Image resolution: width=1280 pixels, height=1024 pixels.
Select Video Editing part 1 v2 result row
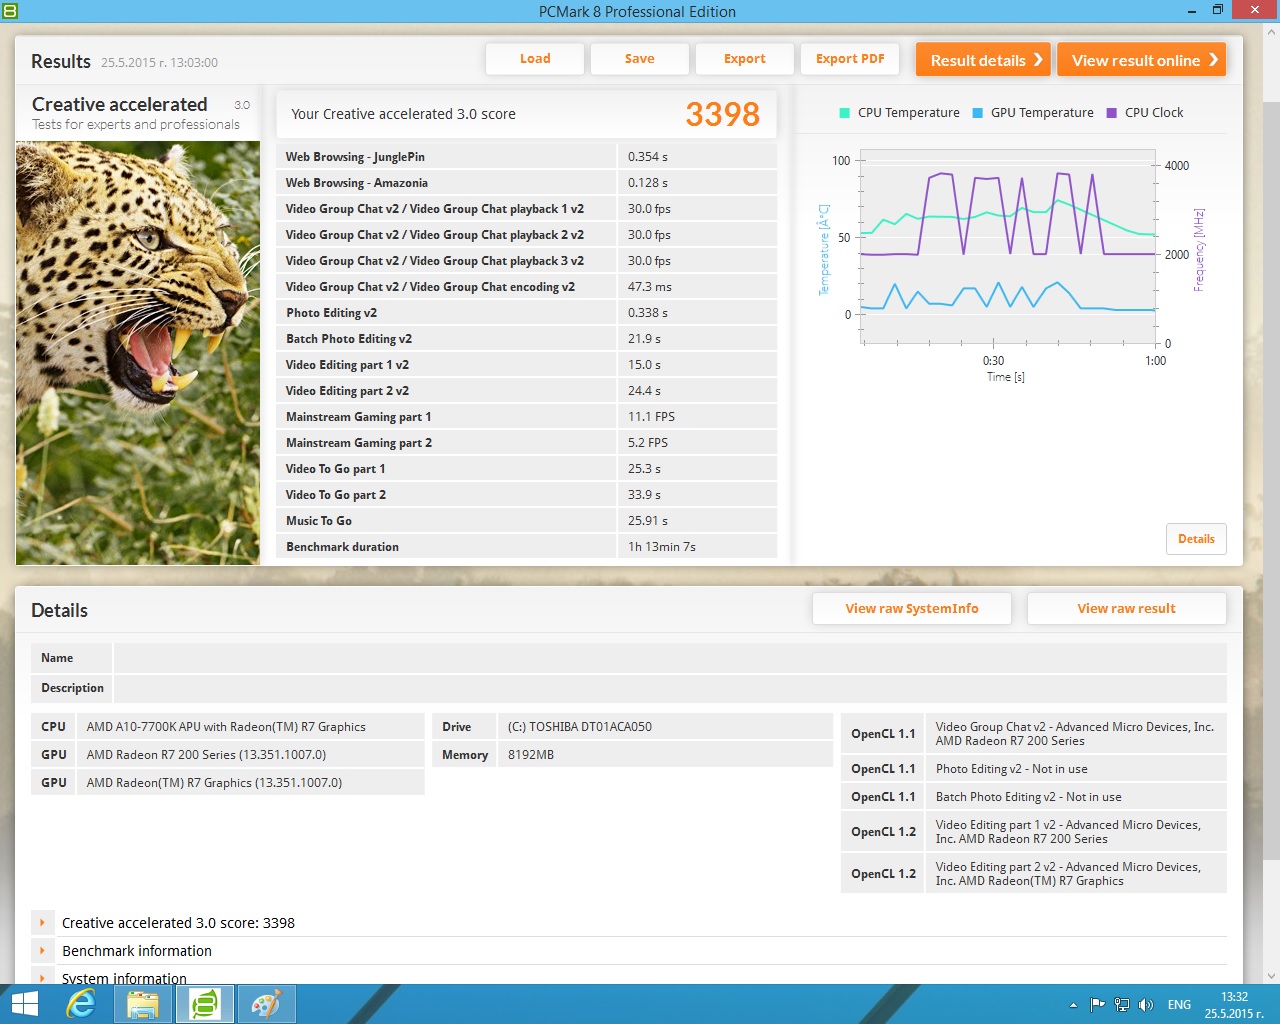pos(526,365)
